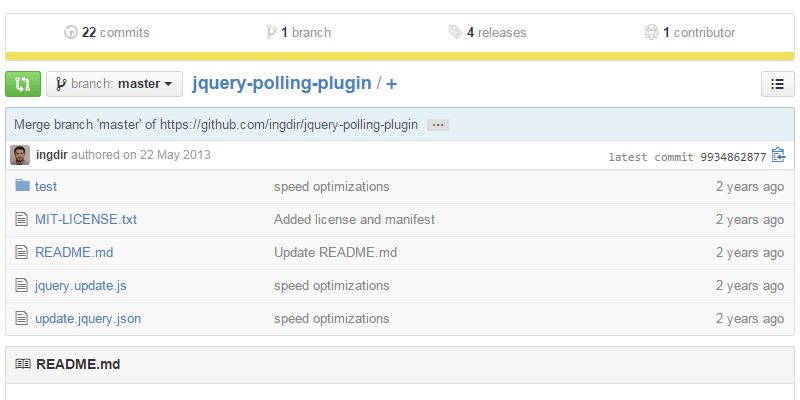
Task: Click ingdir's avatar thumbnail
Action: (x=20, y=155)
